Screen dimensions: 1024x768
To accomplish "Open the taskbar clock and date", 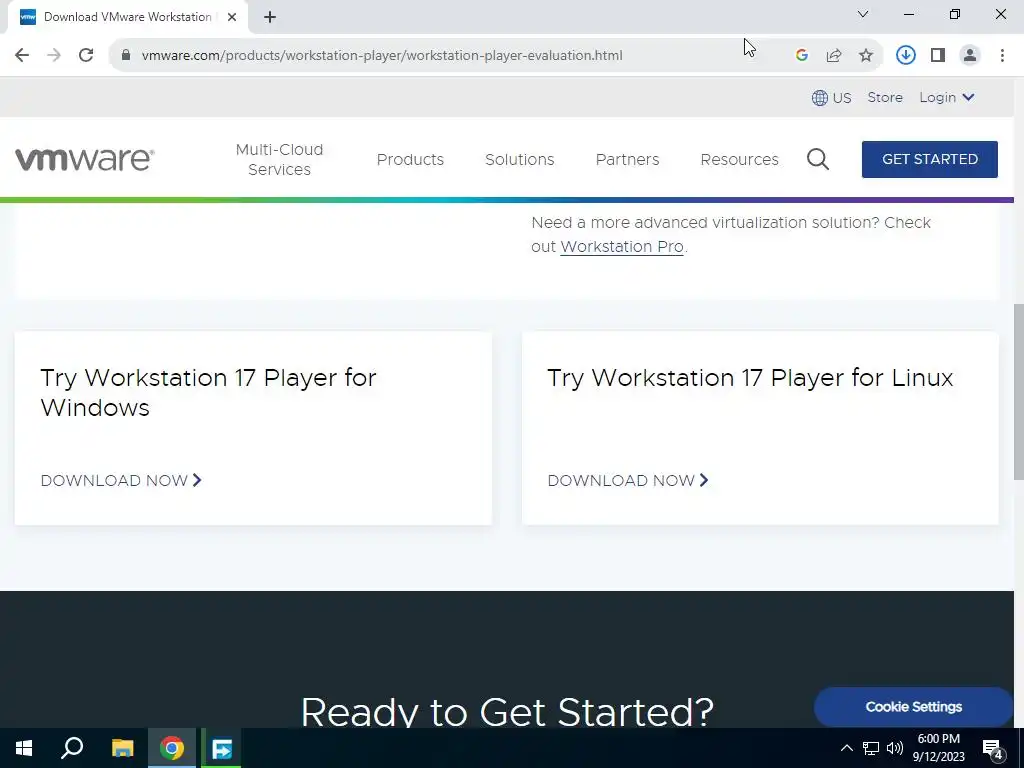I will pos(938,748).
